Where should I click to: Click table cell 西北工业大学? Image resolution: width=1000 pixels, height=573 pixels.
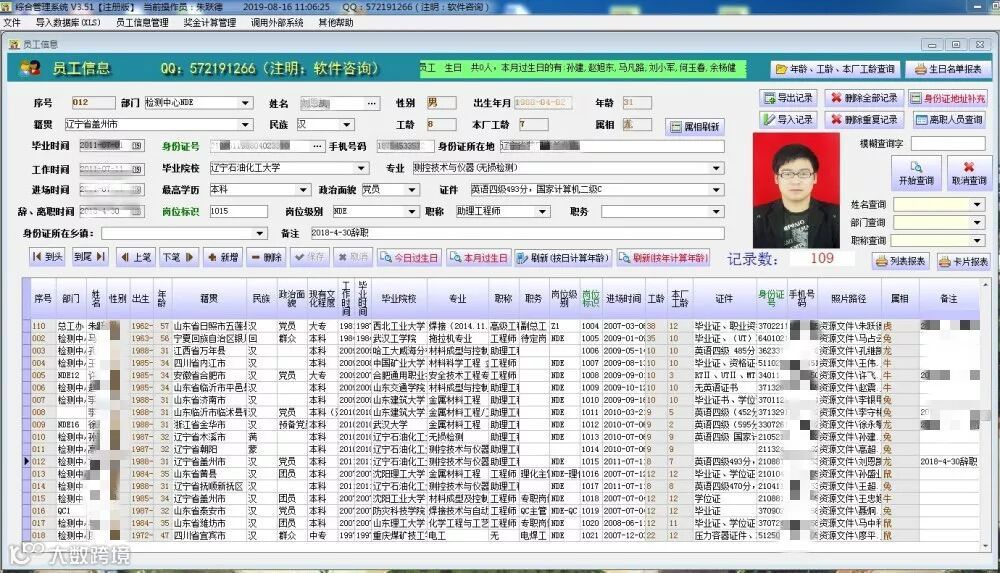tap(399, 325)
